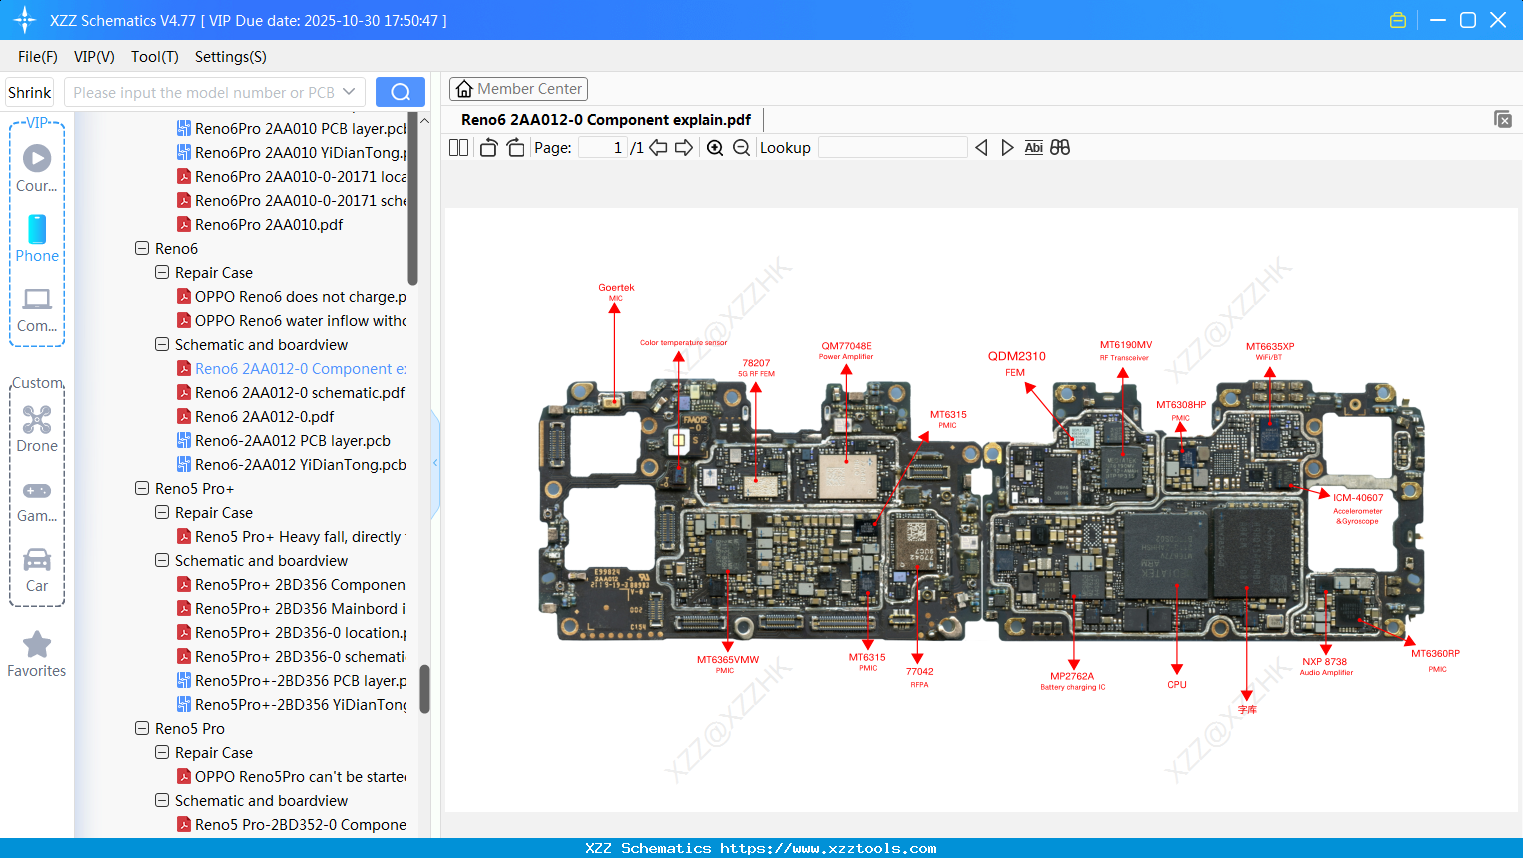Zoom in on the board view
Image resolution: width=1523 pixels, height=858 pixels.
point(714,147)
